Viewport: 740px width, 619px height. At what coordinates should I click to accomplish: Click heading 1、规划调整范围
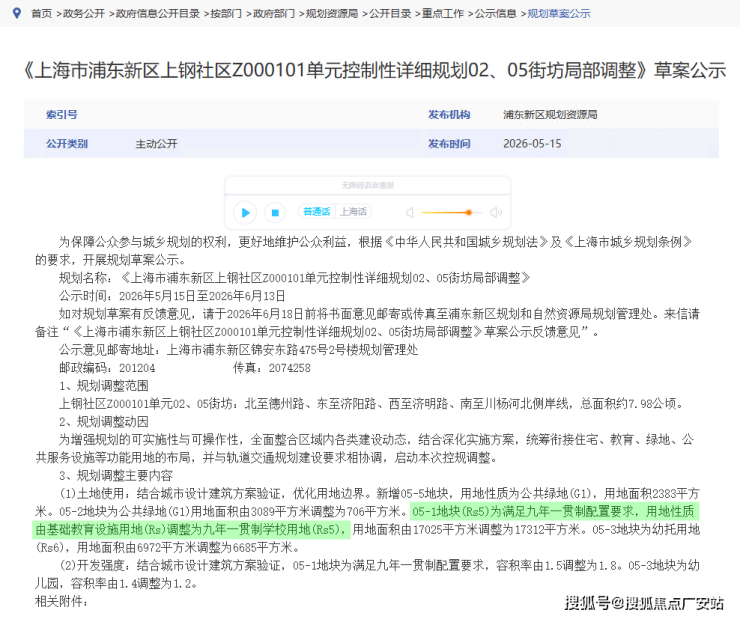[103, 385]
